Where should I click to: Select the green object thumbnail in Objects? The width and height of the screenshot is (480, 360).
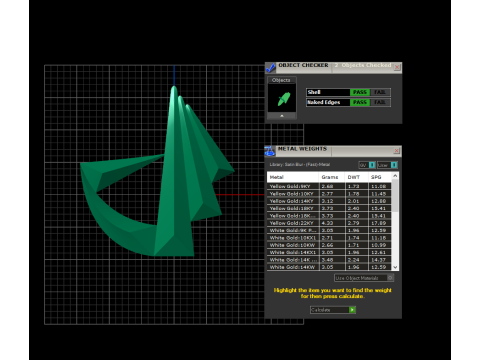pos(283,99)
